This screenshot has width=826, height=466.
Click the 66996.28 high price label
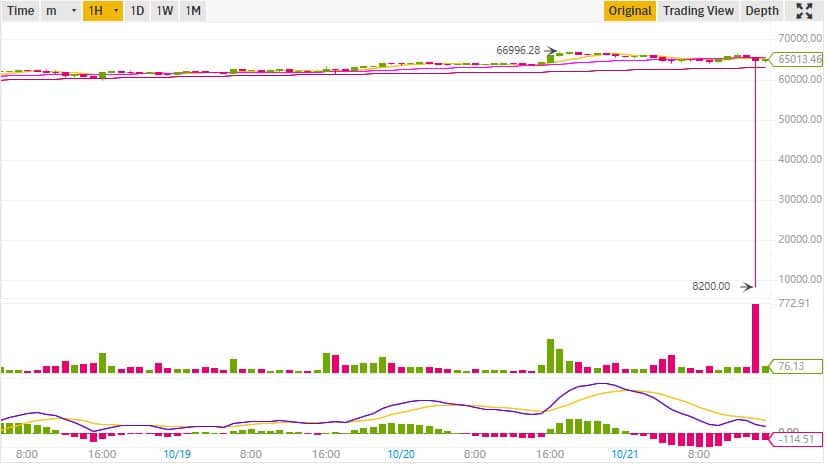tap(518, 51)
